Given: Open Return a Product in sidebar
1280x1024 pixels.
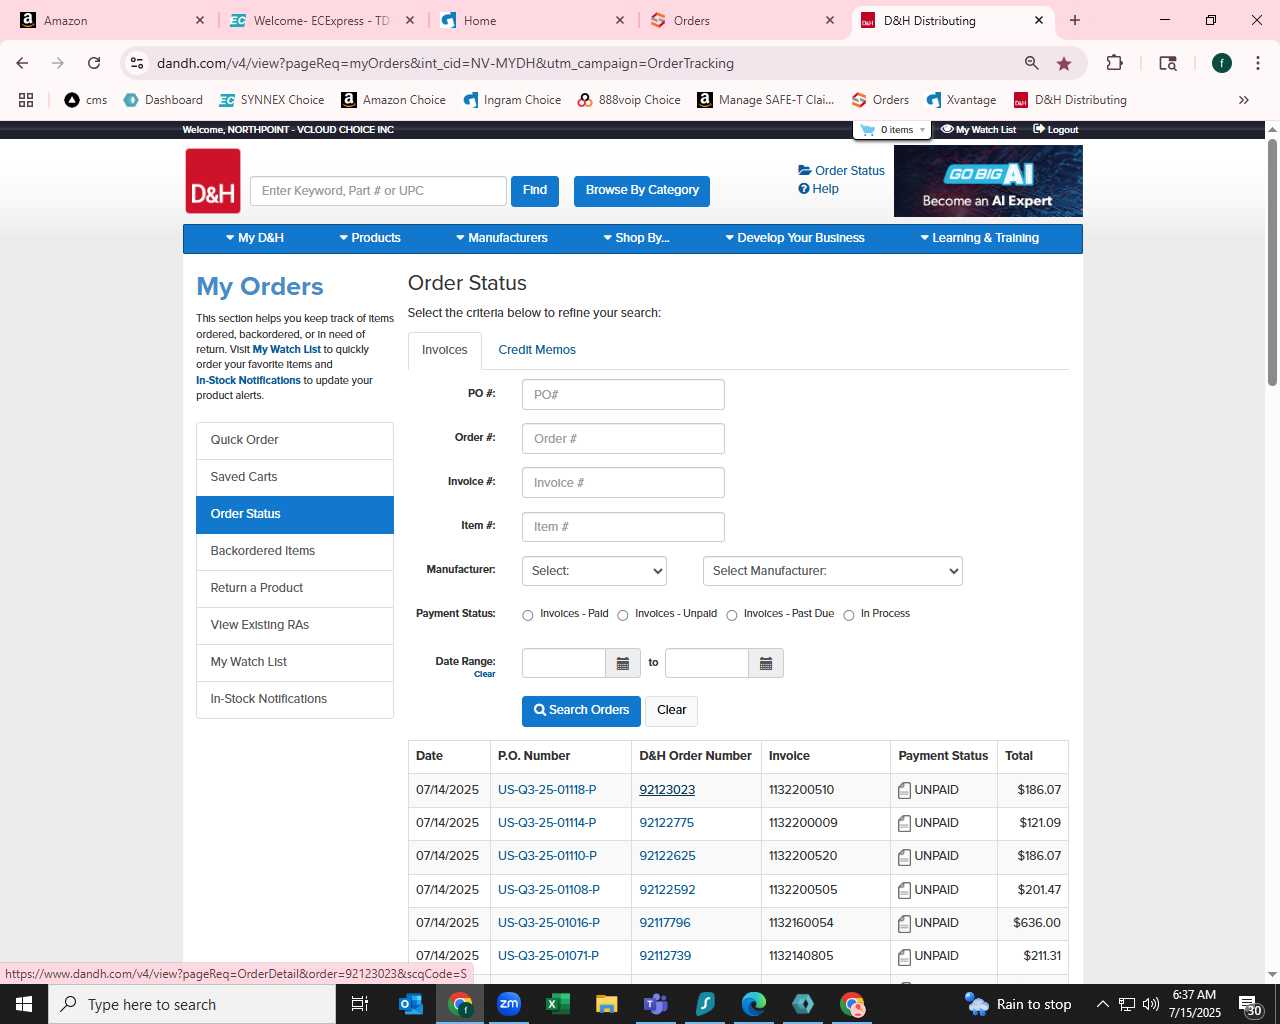Looking at the screenshot, I should [295, 588].
